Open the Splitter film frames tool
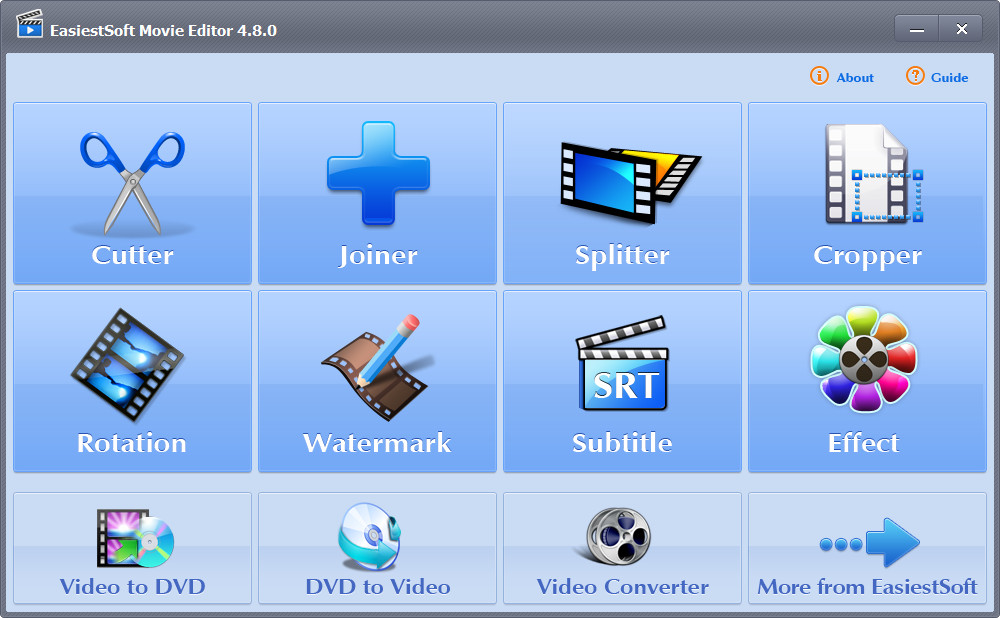Screen dimensions: 1000x618 622,193
